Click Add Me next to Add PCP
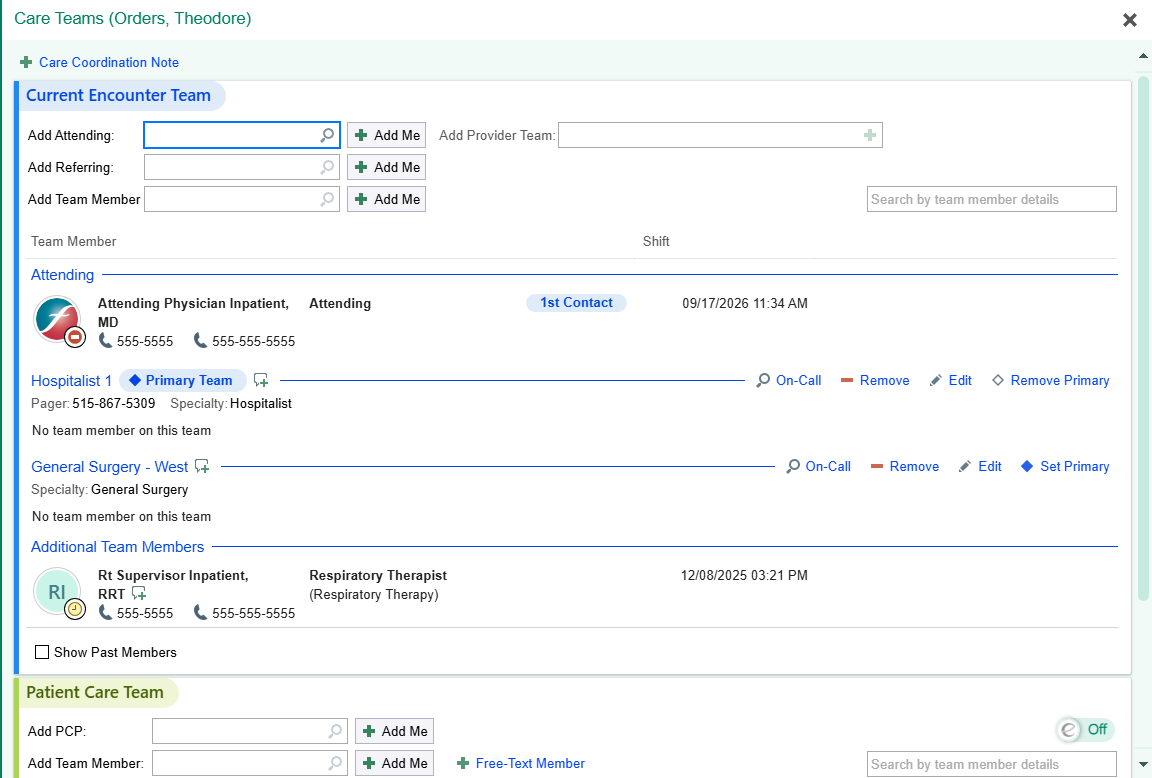This screenshot has width=1152, height=778. tap(395, 731)
